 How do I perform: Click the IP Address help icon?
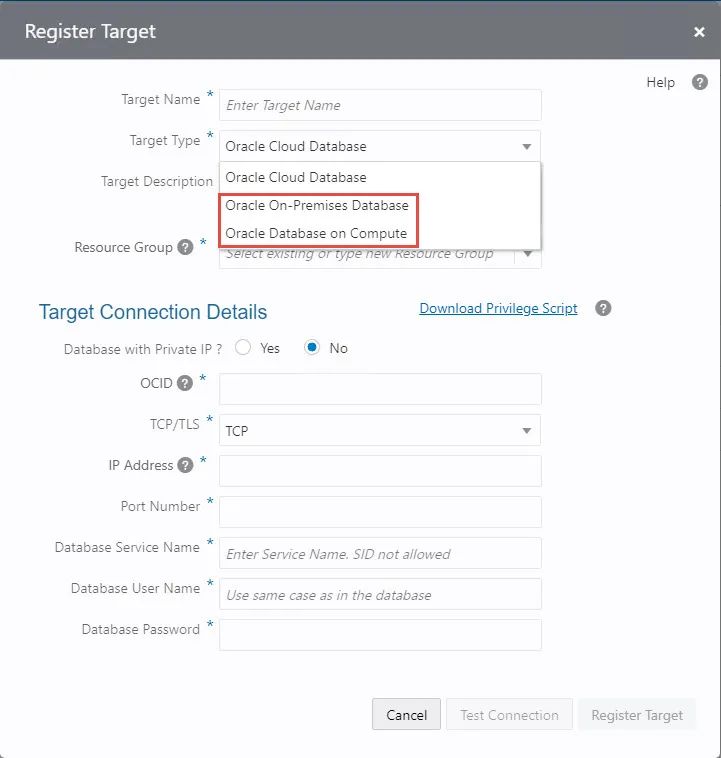(185, 465)
